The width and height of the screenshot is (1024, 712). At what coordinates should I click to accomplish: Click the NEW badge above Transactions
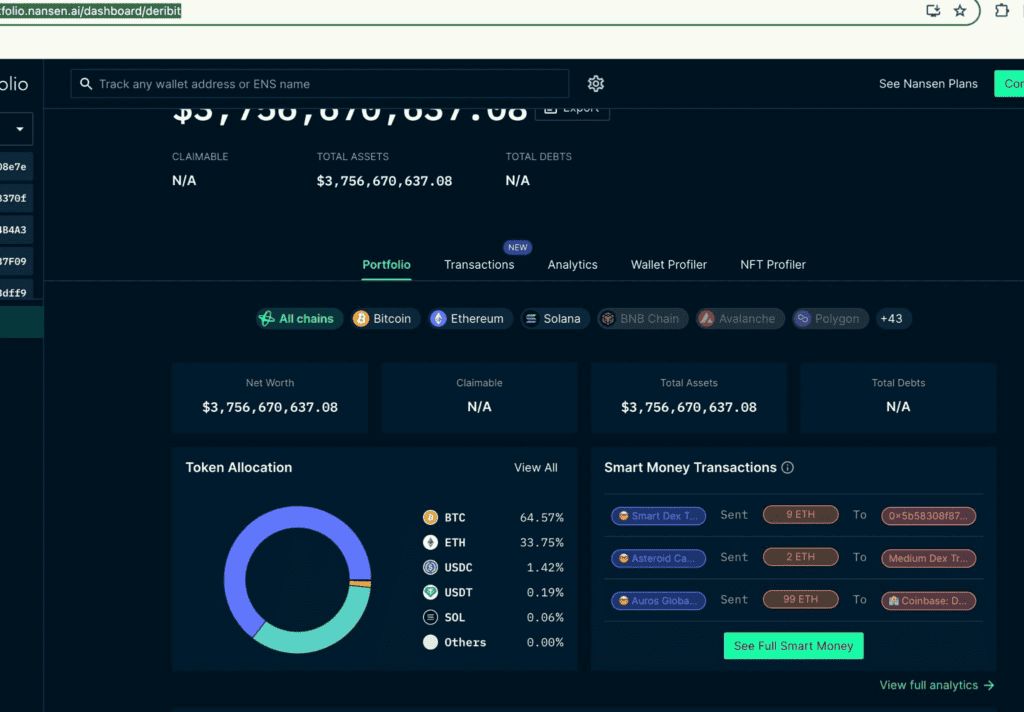517,248
